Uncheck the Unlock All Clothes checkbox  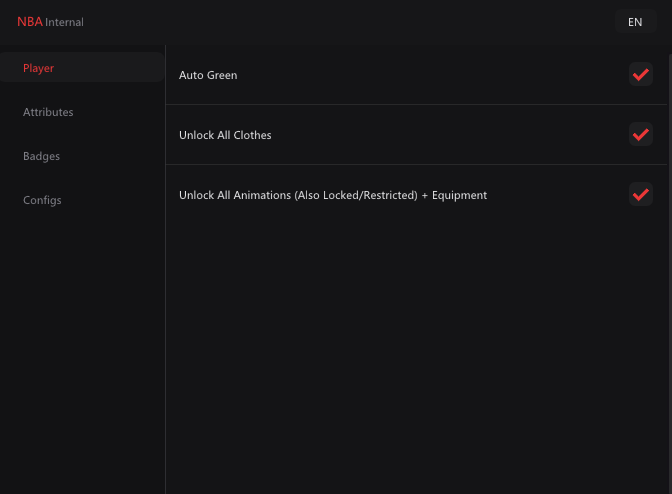[641, 135]
